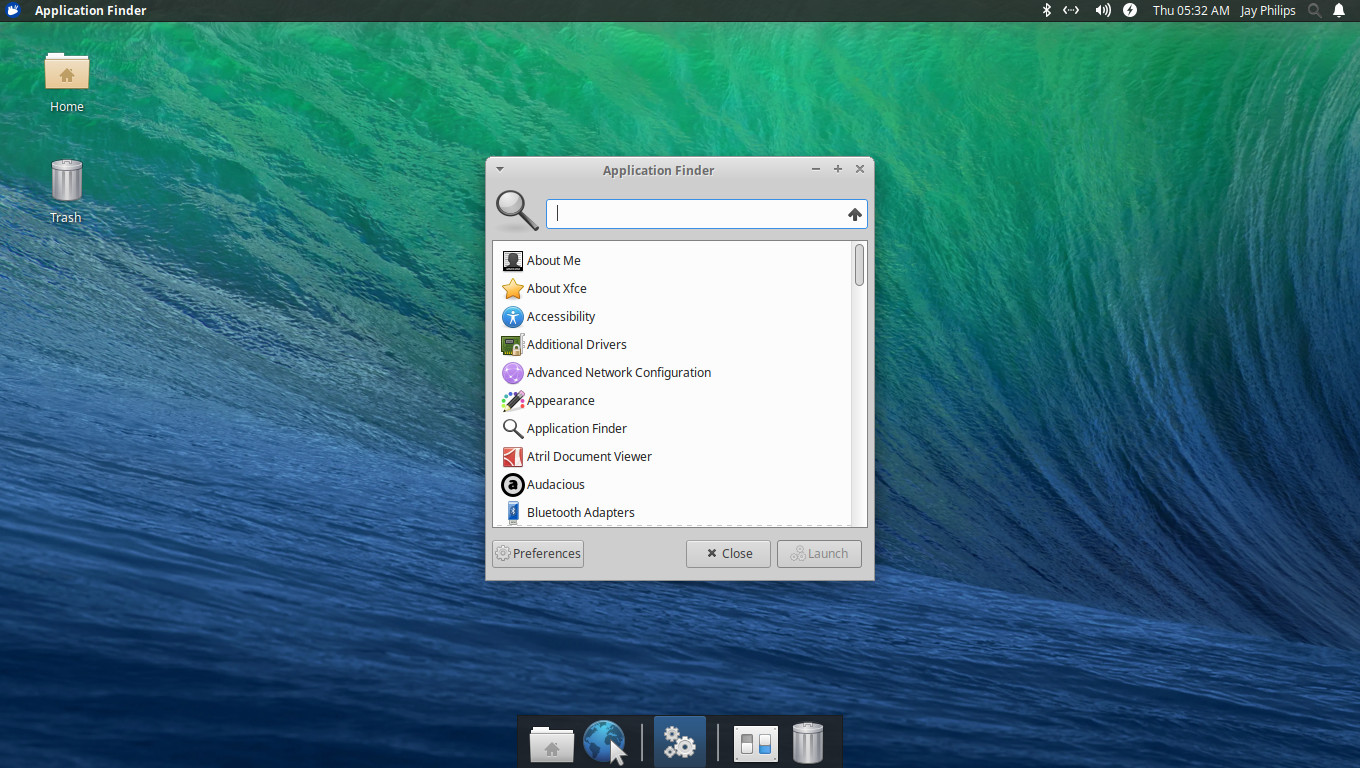Open the window menu triangle in the title bar
Screen dimensions: 1360x768
coord(500,170)
